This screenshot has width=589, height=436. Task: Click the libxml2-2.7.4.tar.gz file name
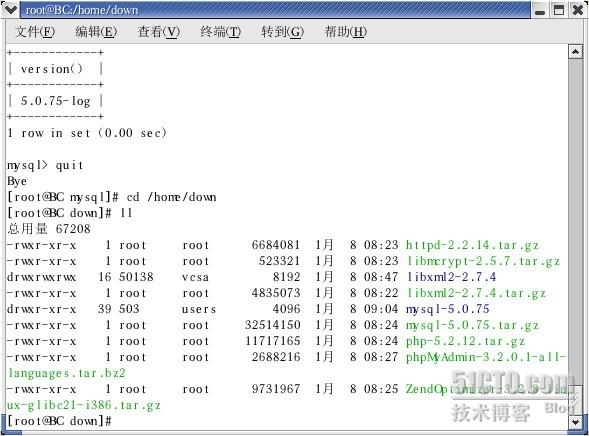(x=476, y=293)
